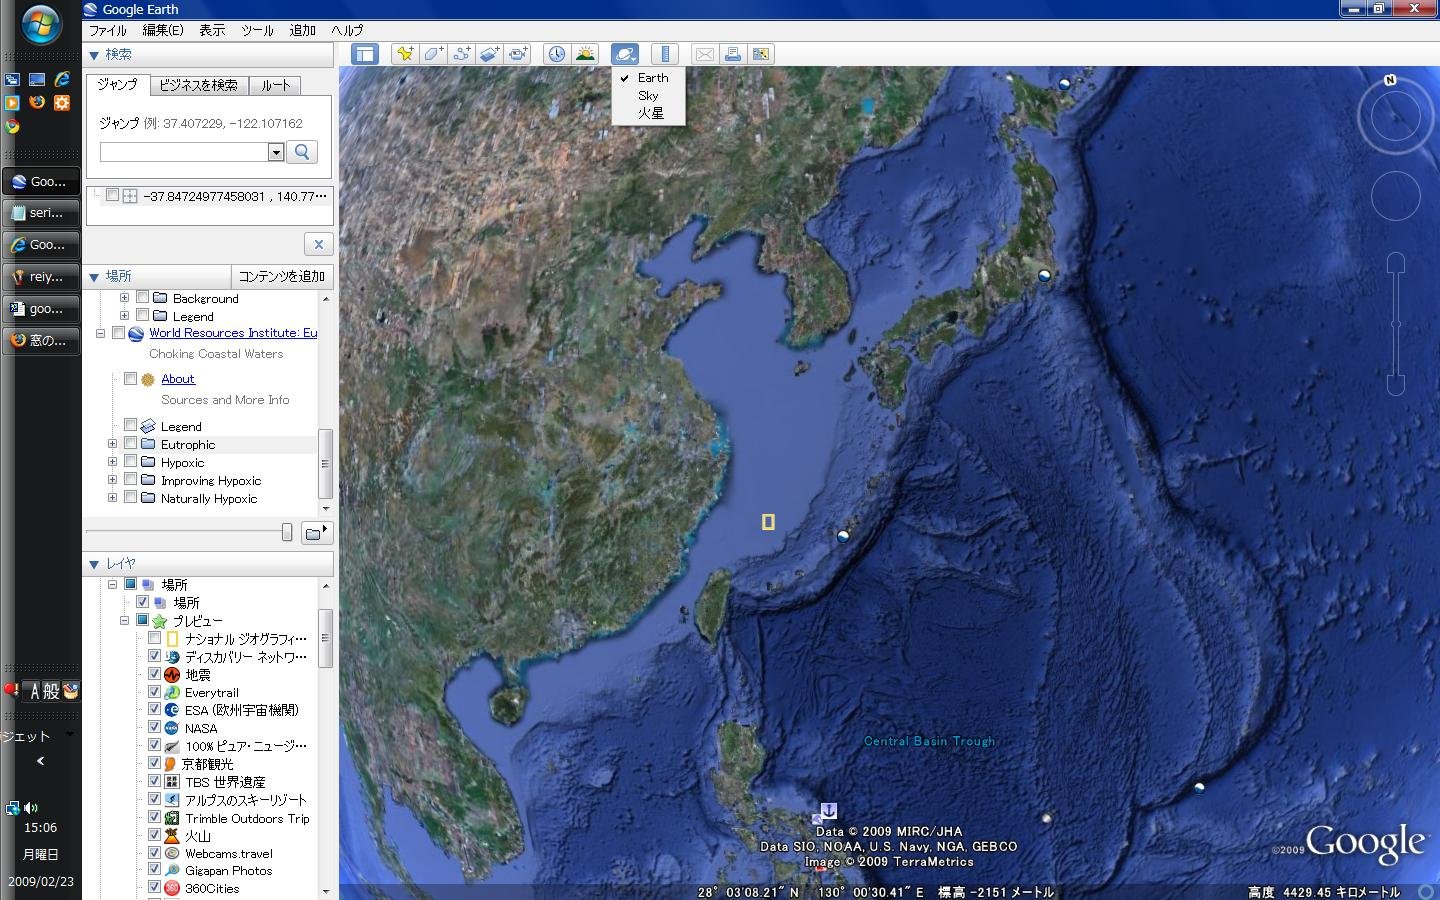Expand the Naturally Hypoxic folder
The image size is (1440, 900).
coord(112,498)
